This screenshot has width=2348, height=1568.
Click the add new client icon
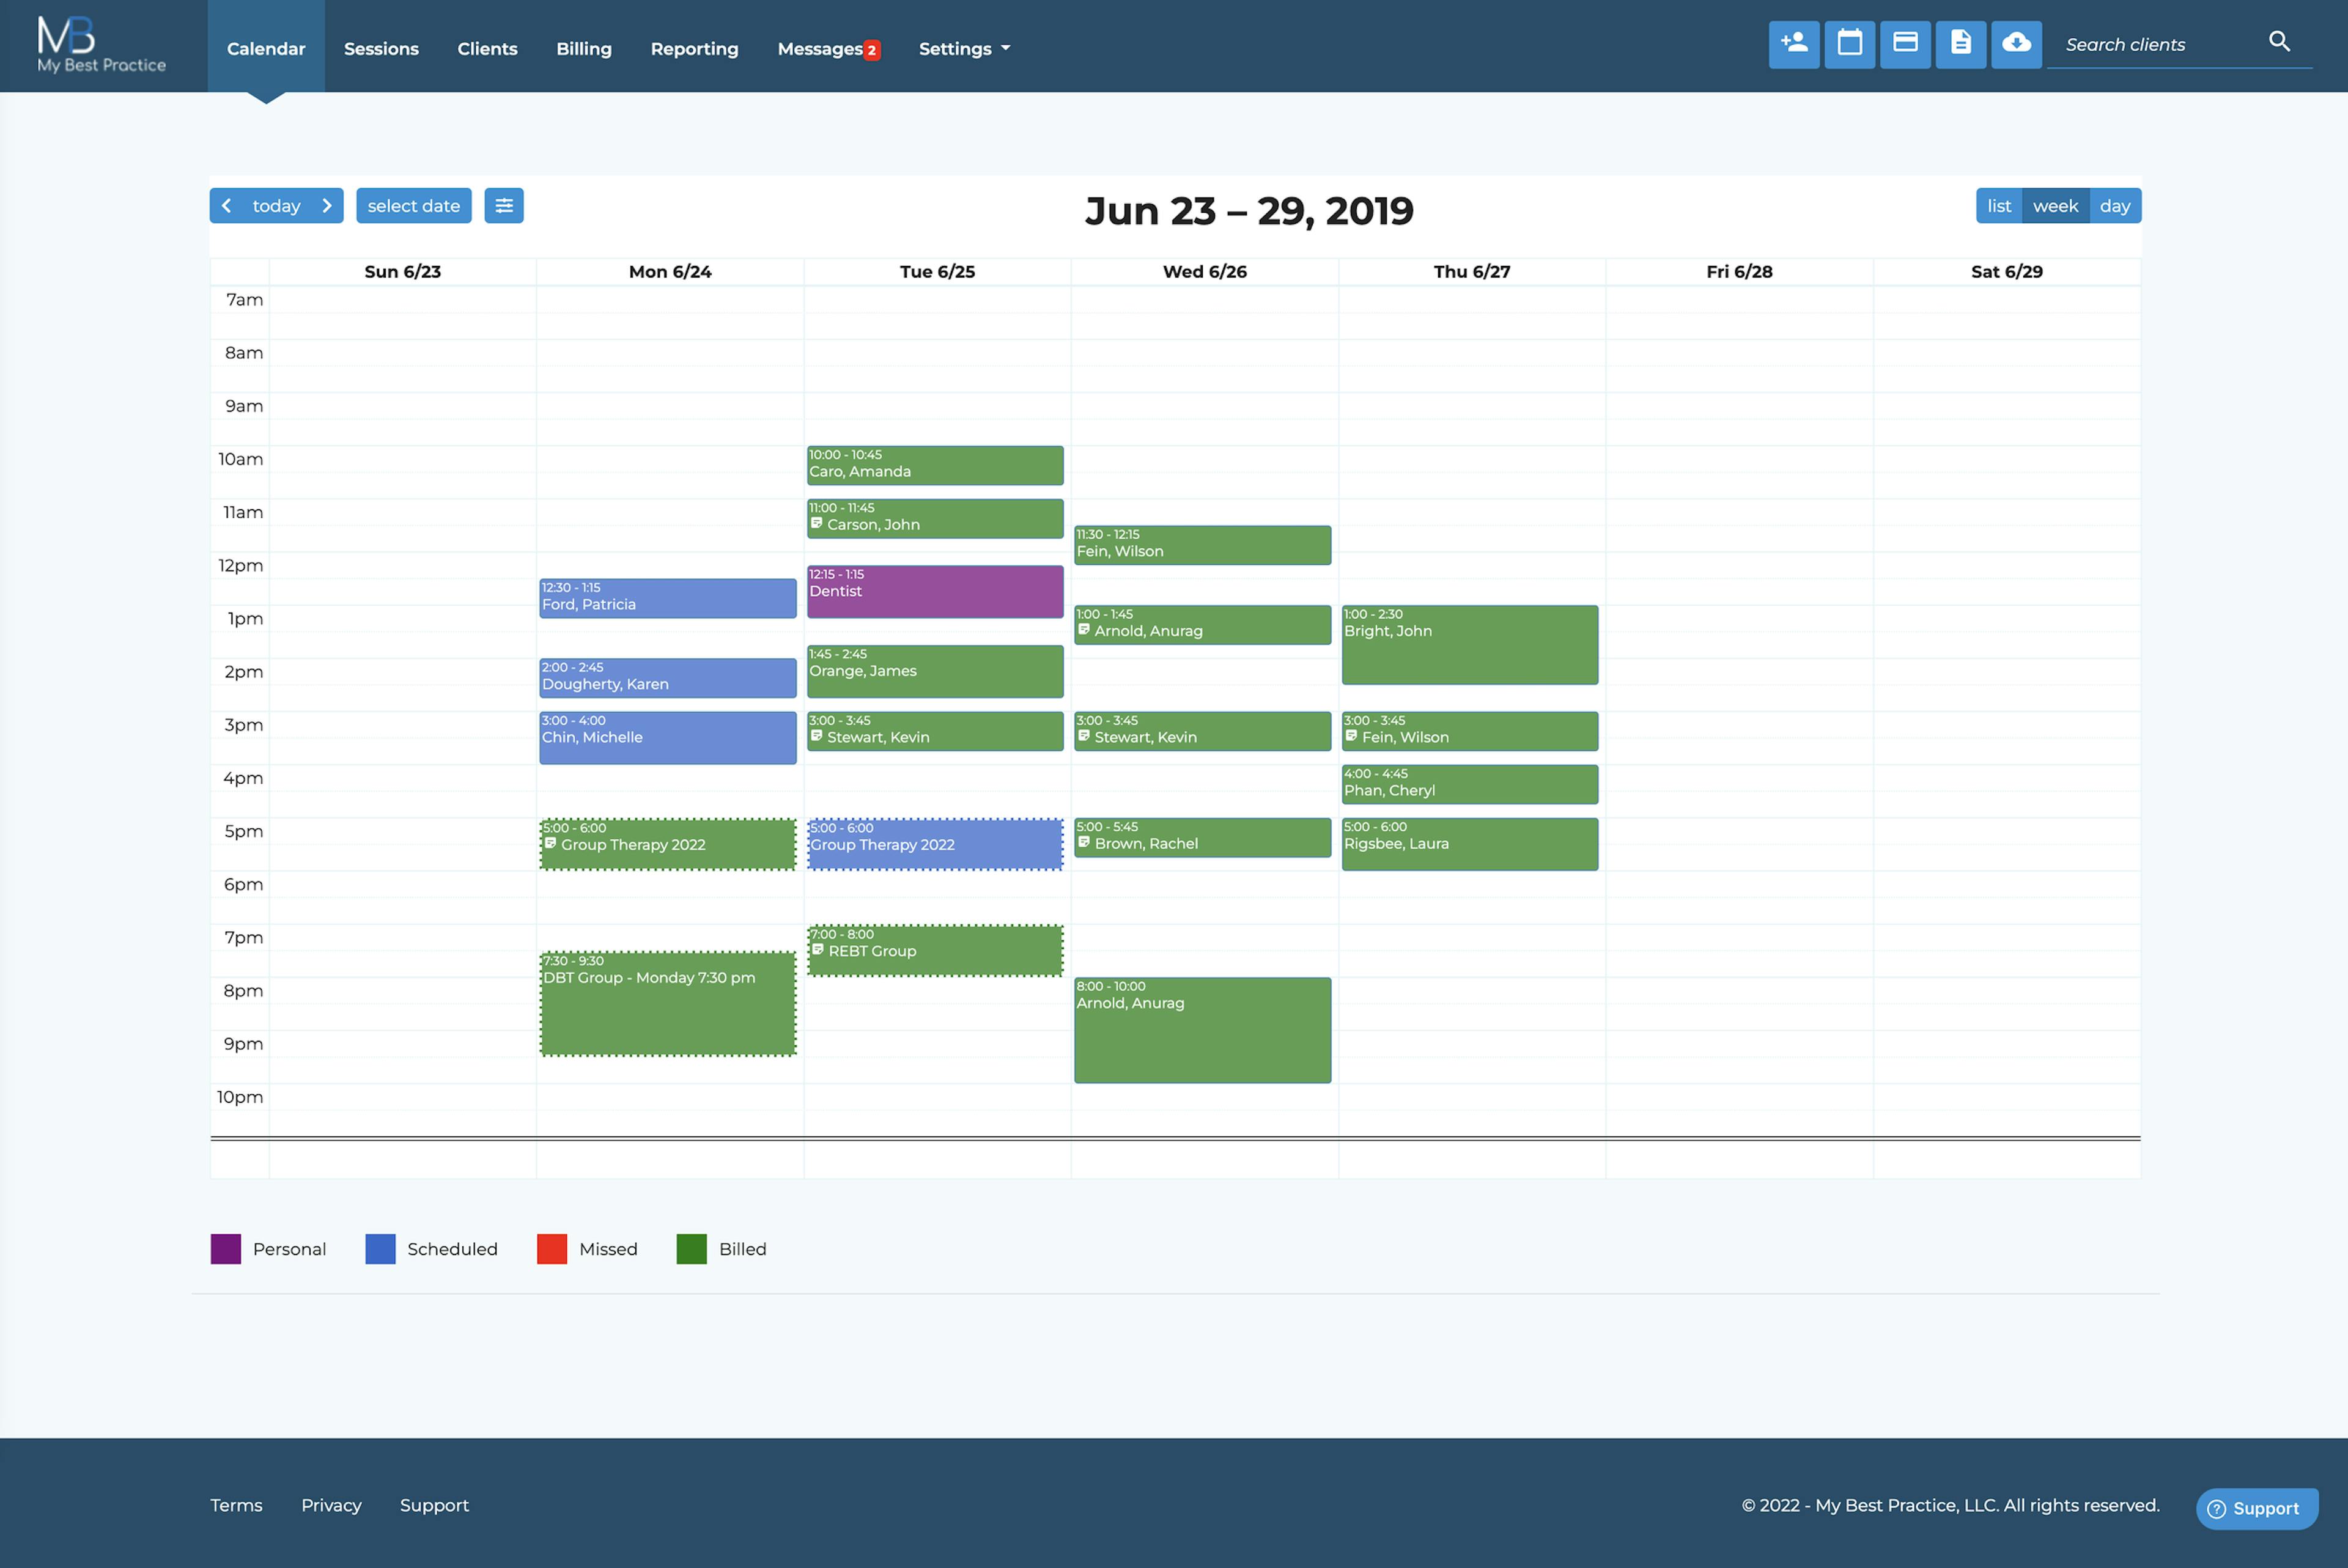click(x=1793, y=44)
